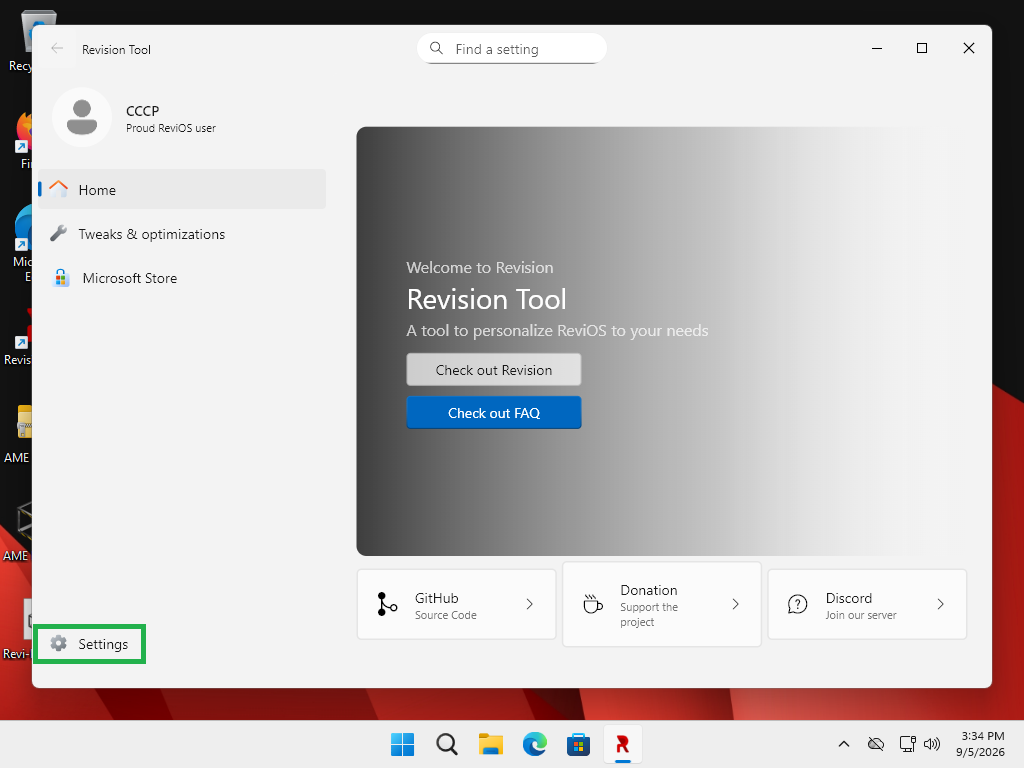The image size is (1024, 768).
Task: Click the chevron on the Discord card
Action: (x=940, y=604)
